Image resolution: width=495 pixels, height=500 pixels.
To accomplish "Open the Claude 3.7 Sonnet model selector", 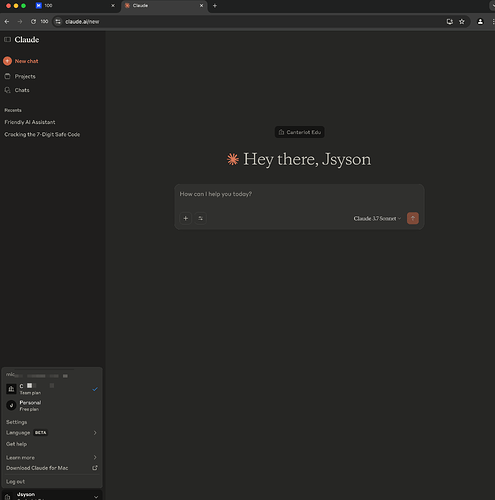I will (377, 218).
